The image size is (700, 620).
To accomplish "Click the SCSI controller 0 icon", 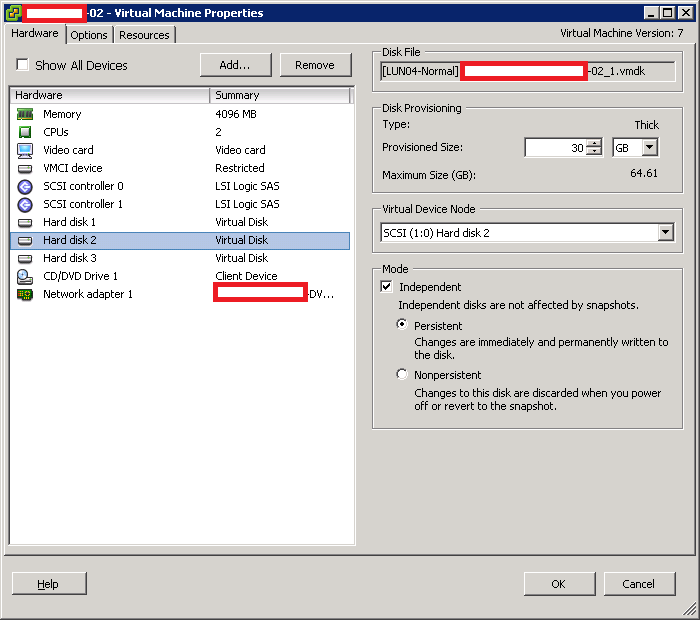I will click(25, 186).
